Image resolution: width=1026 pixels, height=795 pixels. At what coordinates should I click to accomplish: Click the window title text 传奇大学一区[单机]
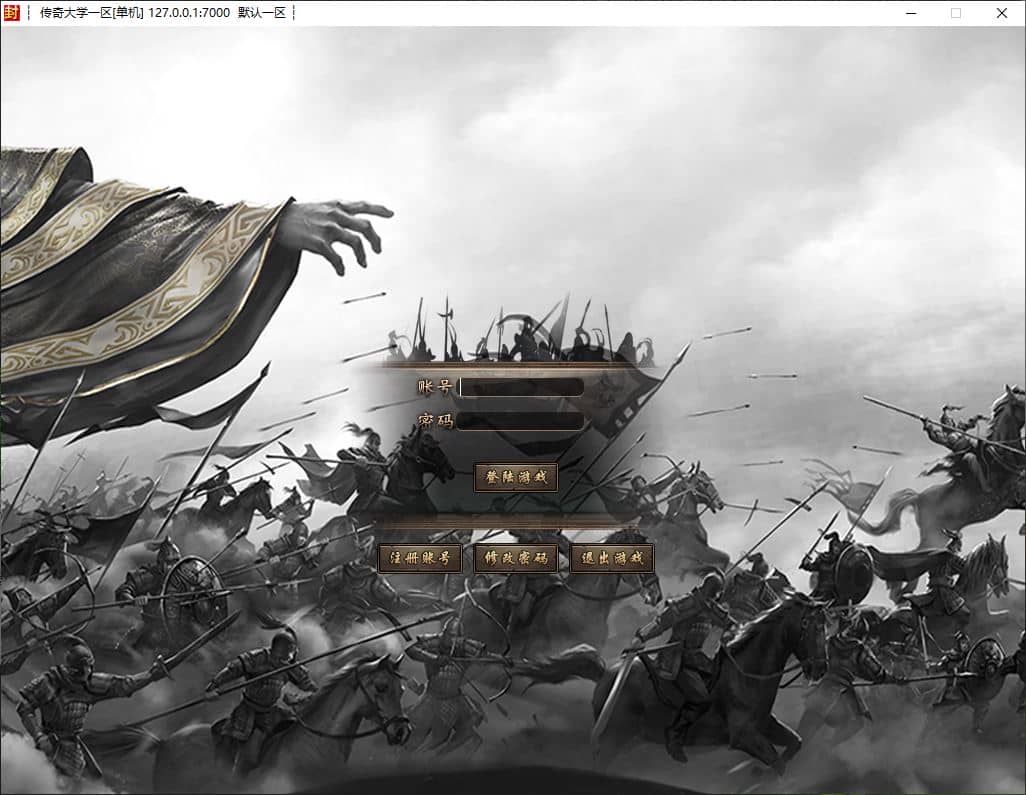click(x=91, y=12)
